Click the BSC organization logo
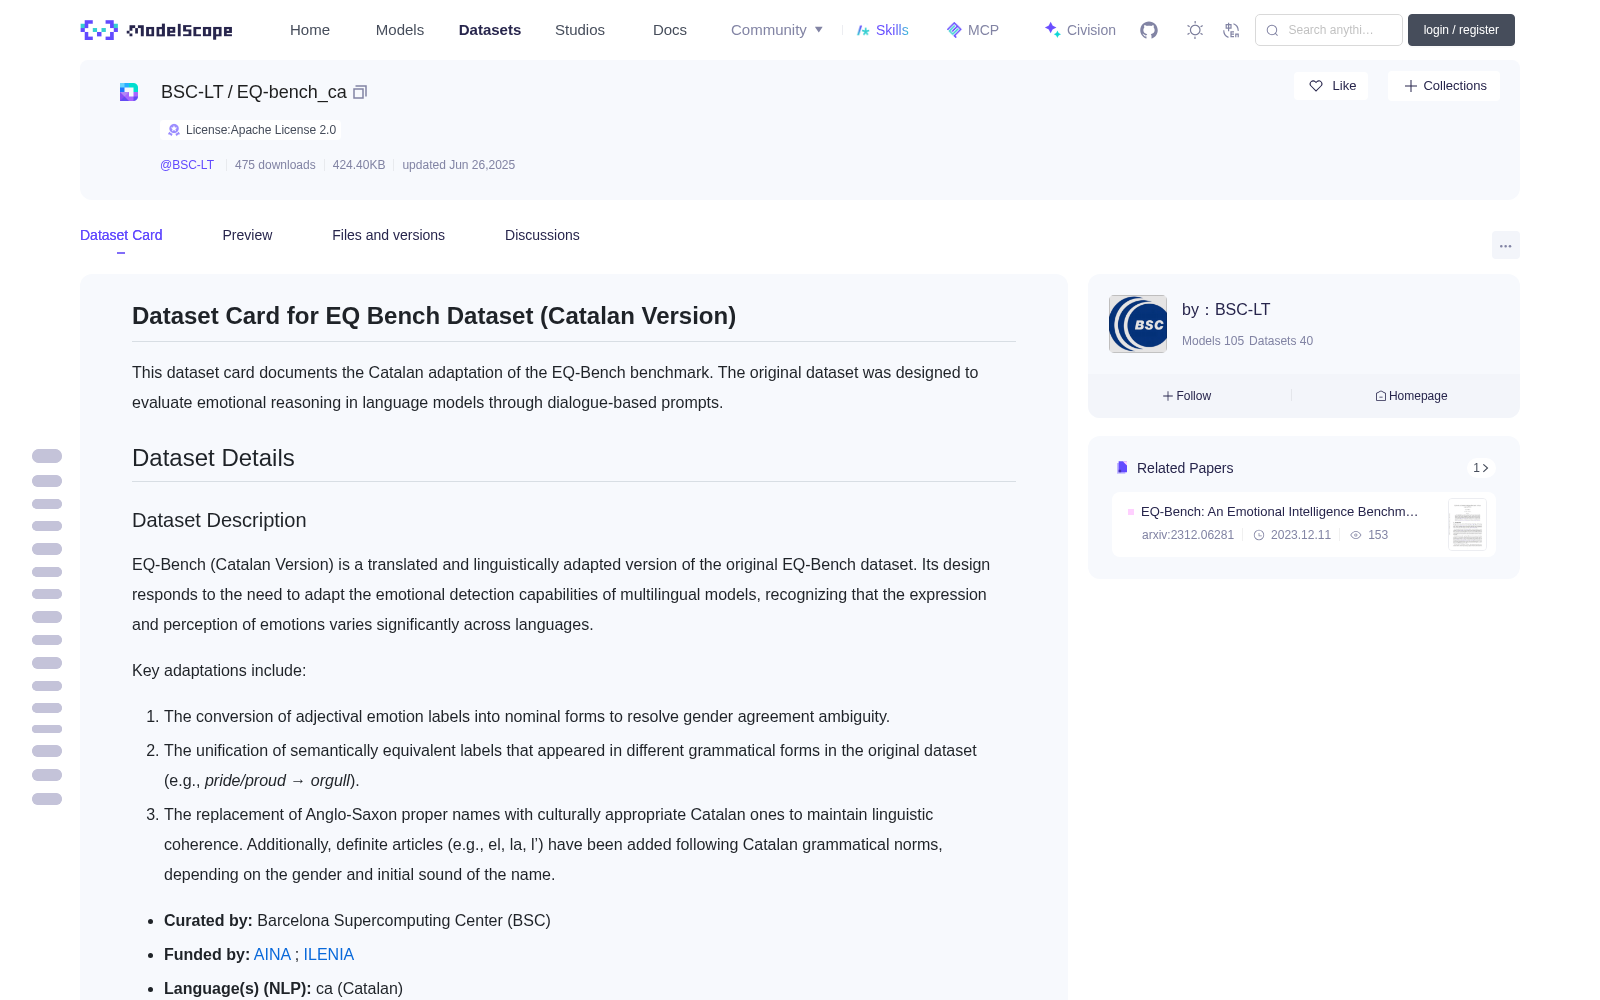Viewport: 1600px width, 1000px height. pos(1138,324)
